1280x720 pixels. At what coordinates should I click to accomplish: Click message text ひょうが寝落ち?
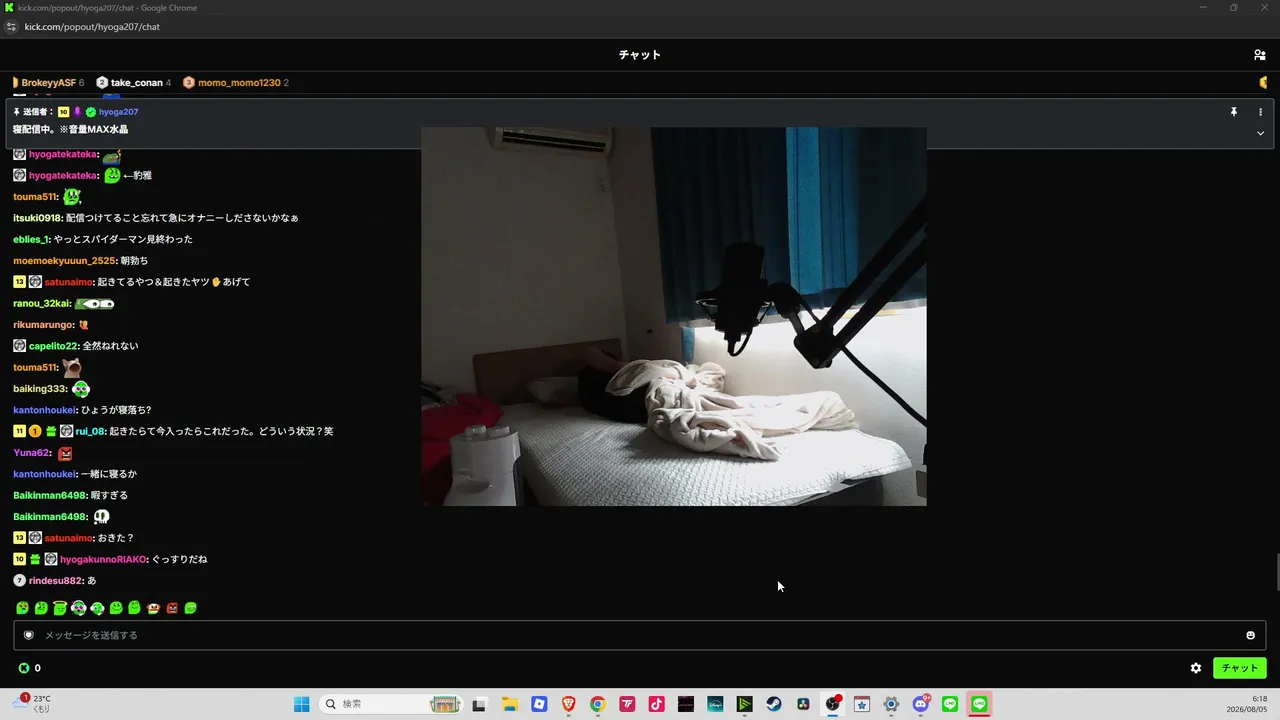tap(116, 410)
